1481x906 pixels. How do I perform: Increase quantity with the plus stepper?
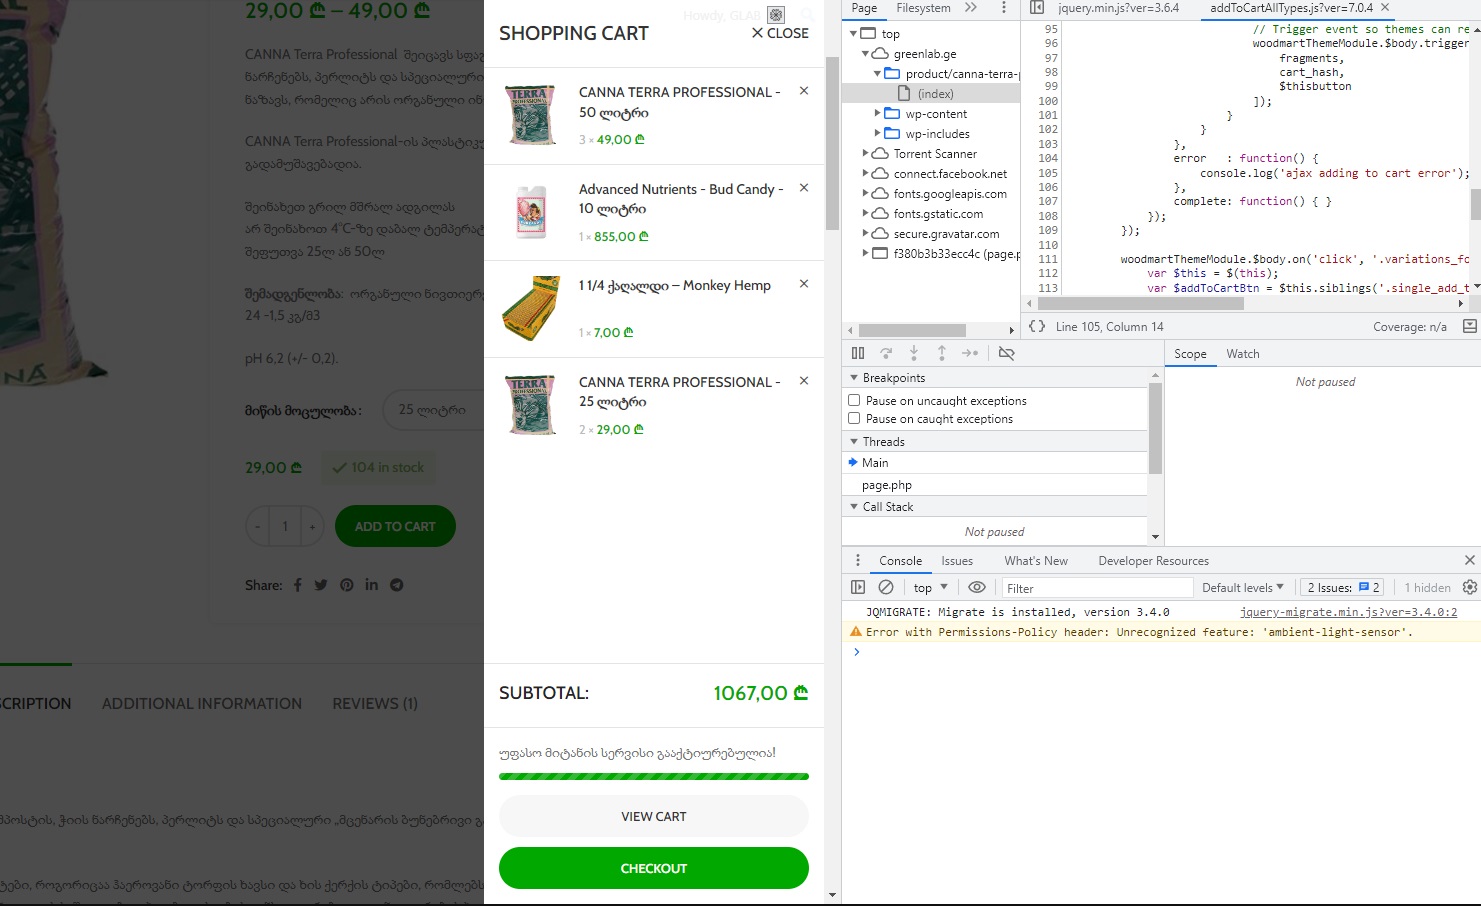point(312,526)
